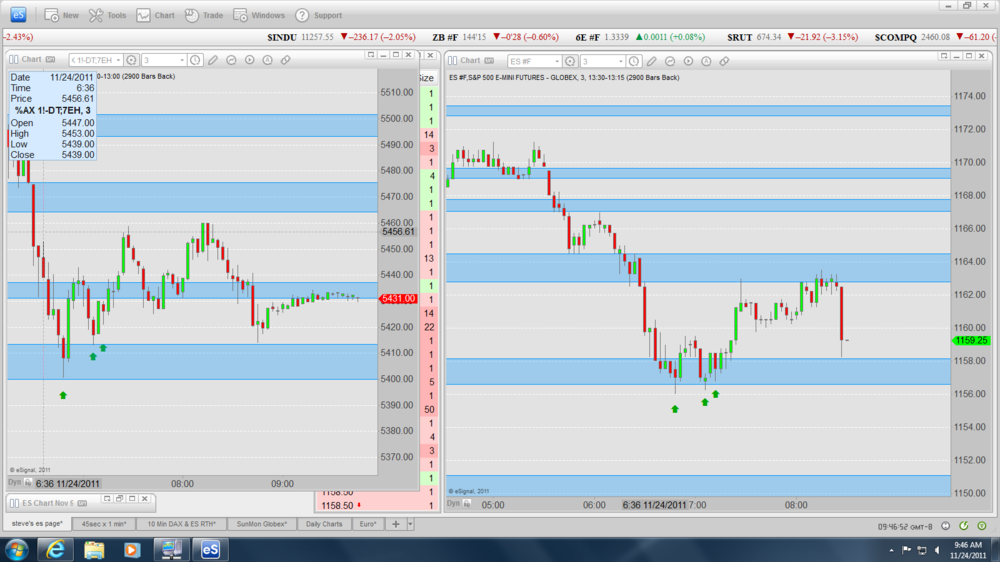Toggle Dyn scaling in ES #F chart
The height and width of the screenshot is (562, 1000).
pyautogui.click(x=453, y=503)
